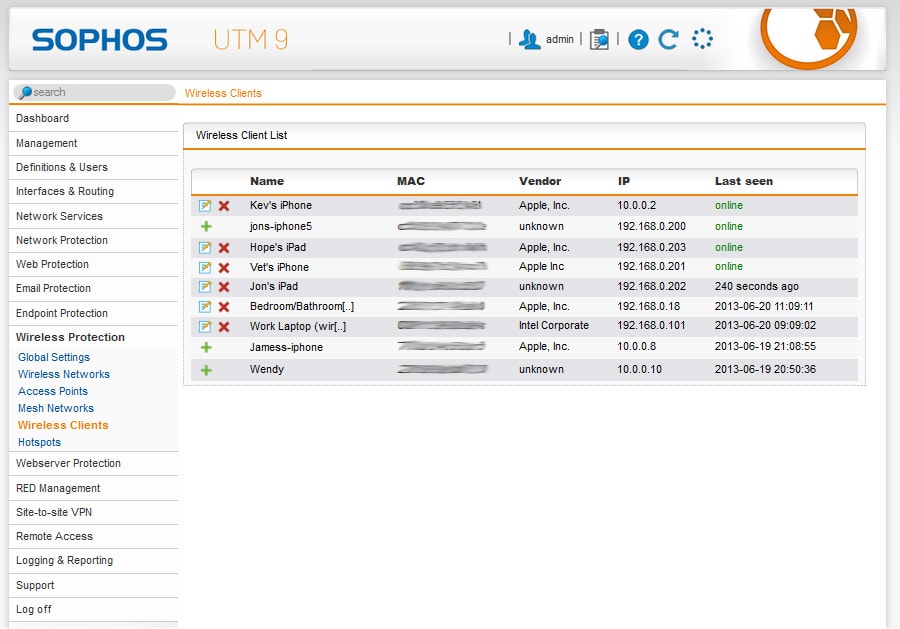The height and width of the screenshot is (629, 900).
Task: Click the reload arrow icon in header
Action: tap(669, 40)
